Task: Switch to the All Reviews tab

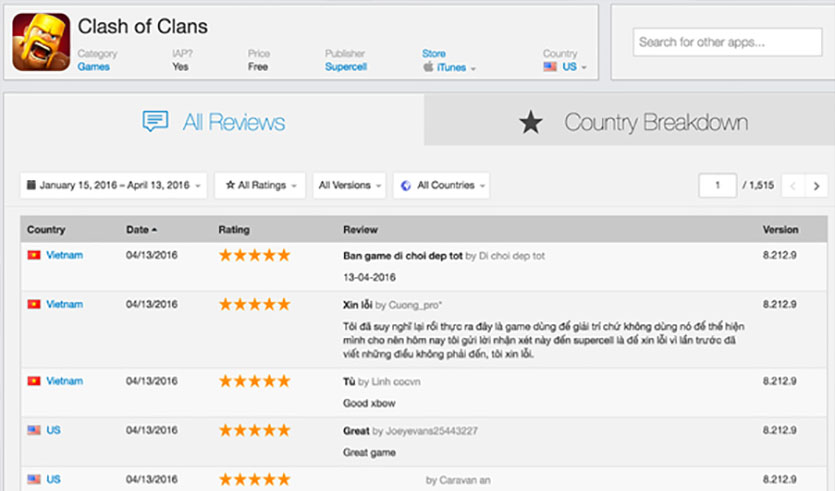Action: point(214,122)
